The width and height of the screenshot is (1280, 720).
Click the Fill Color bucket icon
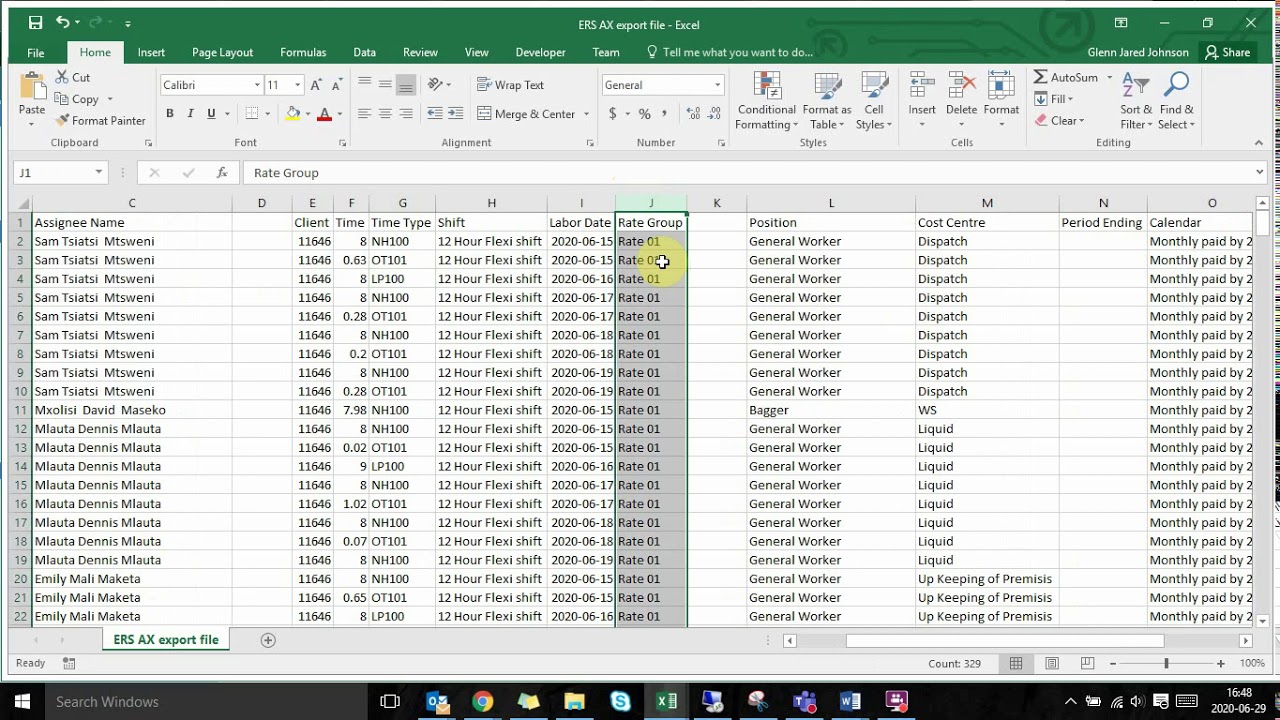point(292,114)
